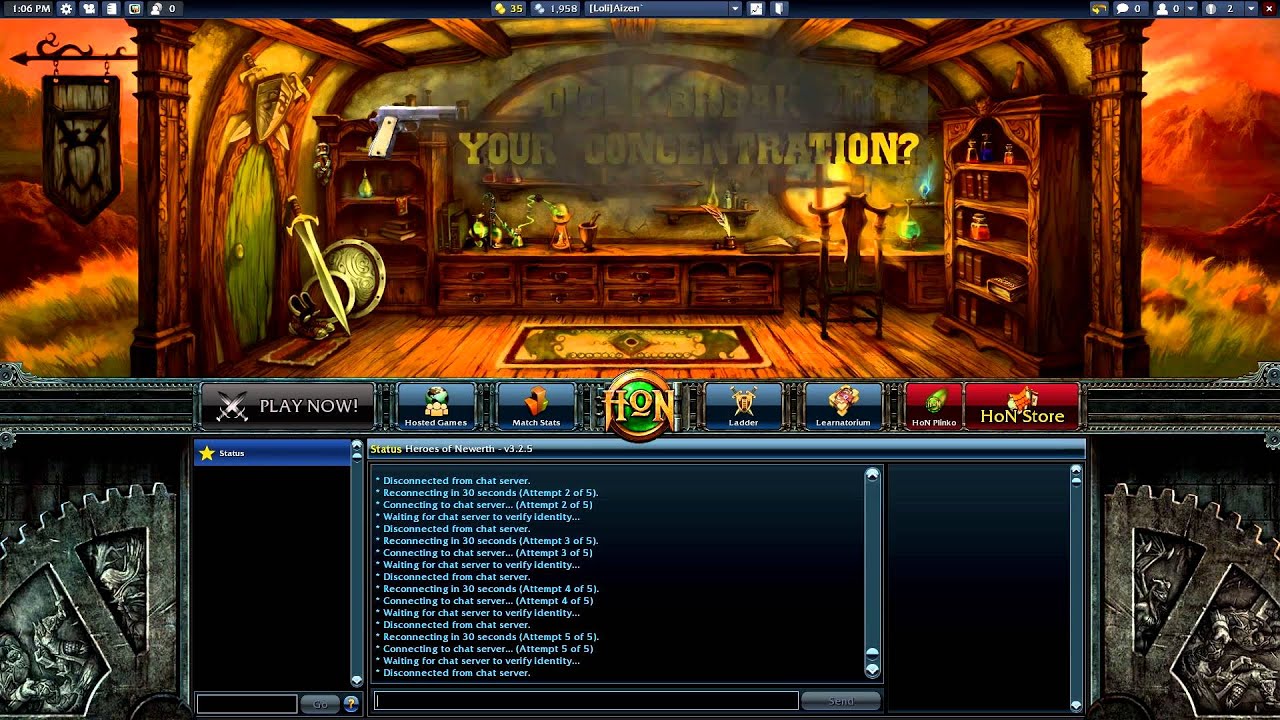Click the gold coins balance showing 35
The width and height of the screenshot is (1280, 720).
pyautogui.click(x=508, y=8)
